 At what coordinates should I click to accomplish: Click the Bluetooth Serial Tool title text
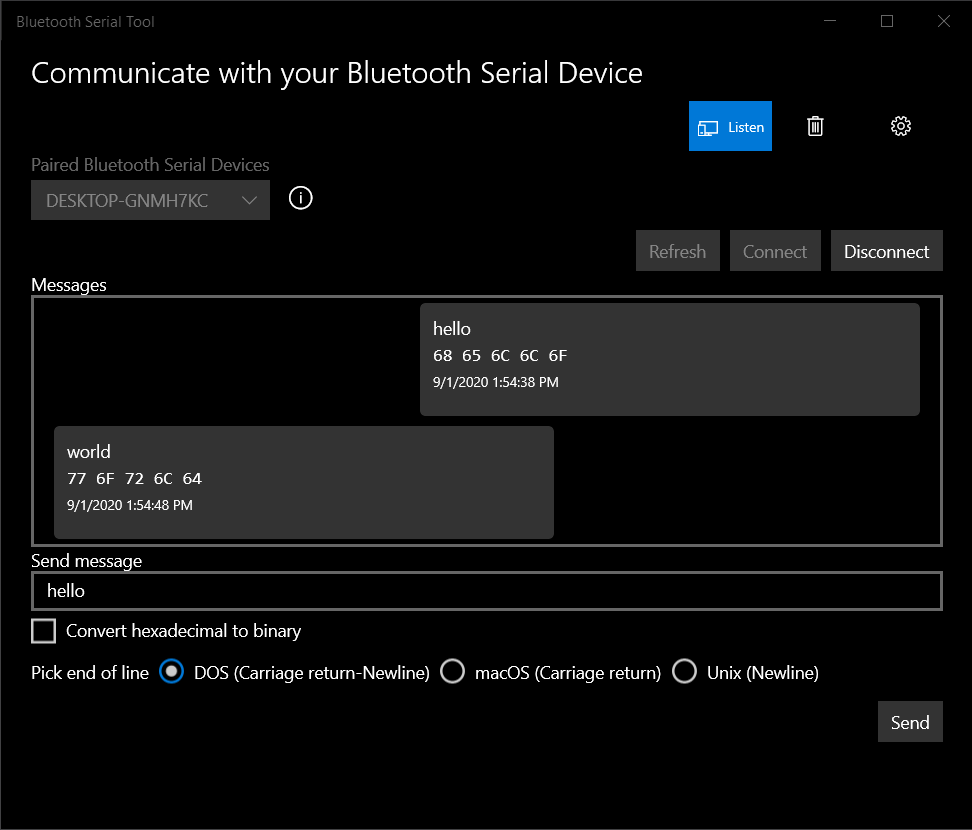point(85,21)
